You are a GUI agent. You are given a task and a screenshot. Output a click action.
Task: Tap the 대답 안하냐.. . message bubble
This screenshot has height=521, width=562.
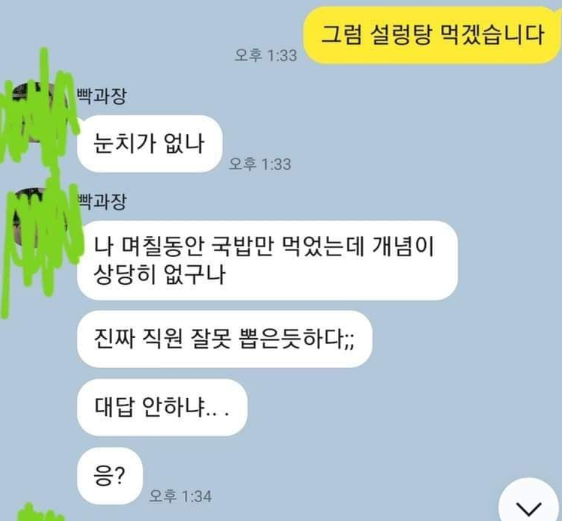click(x=162, y=407)
